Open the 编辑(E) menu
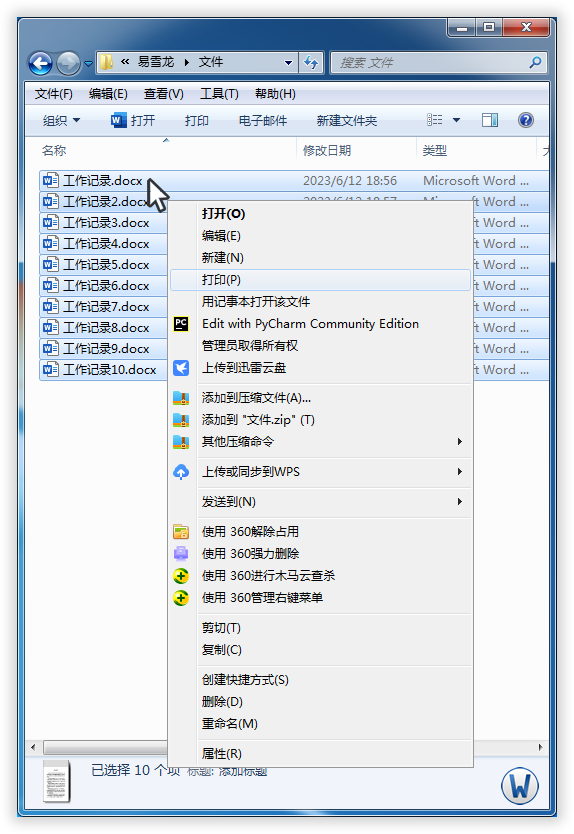The width and height of the screenshot is (574, 834). coord(108,94)
